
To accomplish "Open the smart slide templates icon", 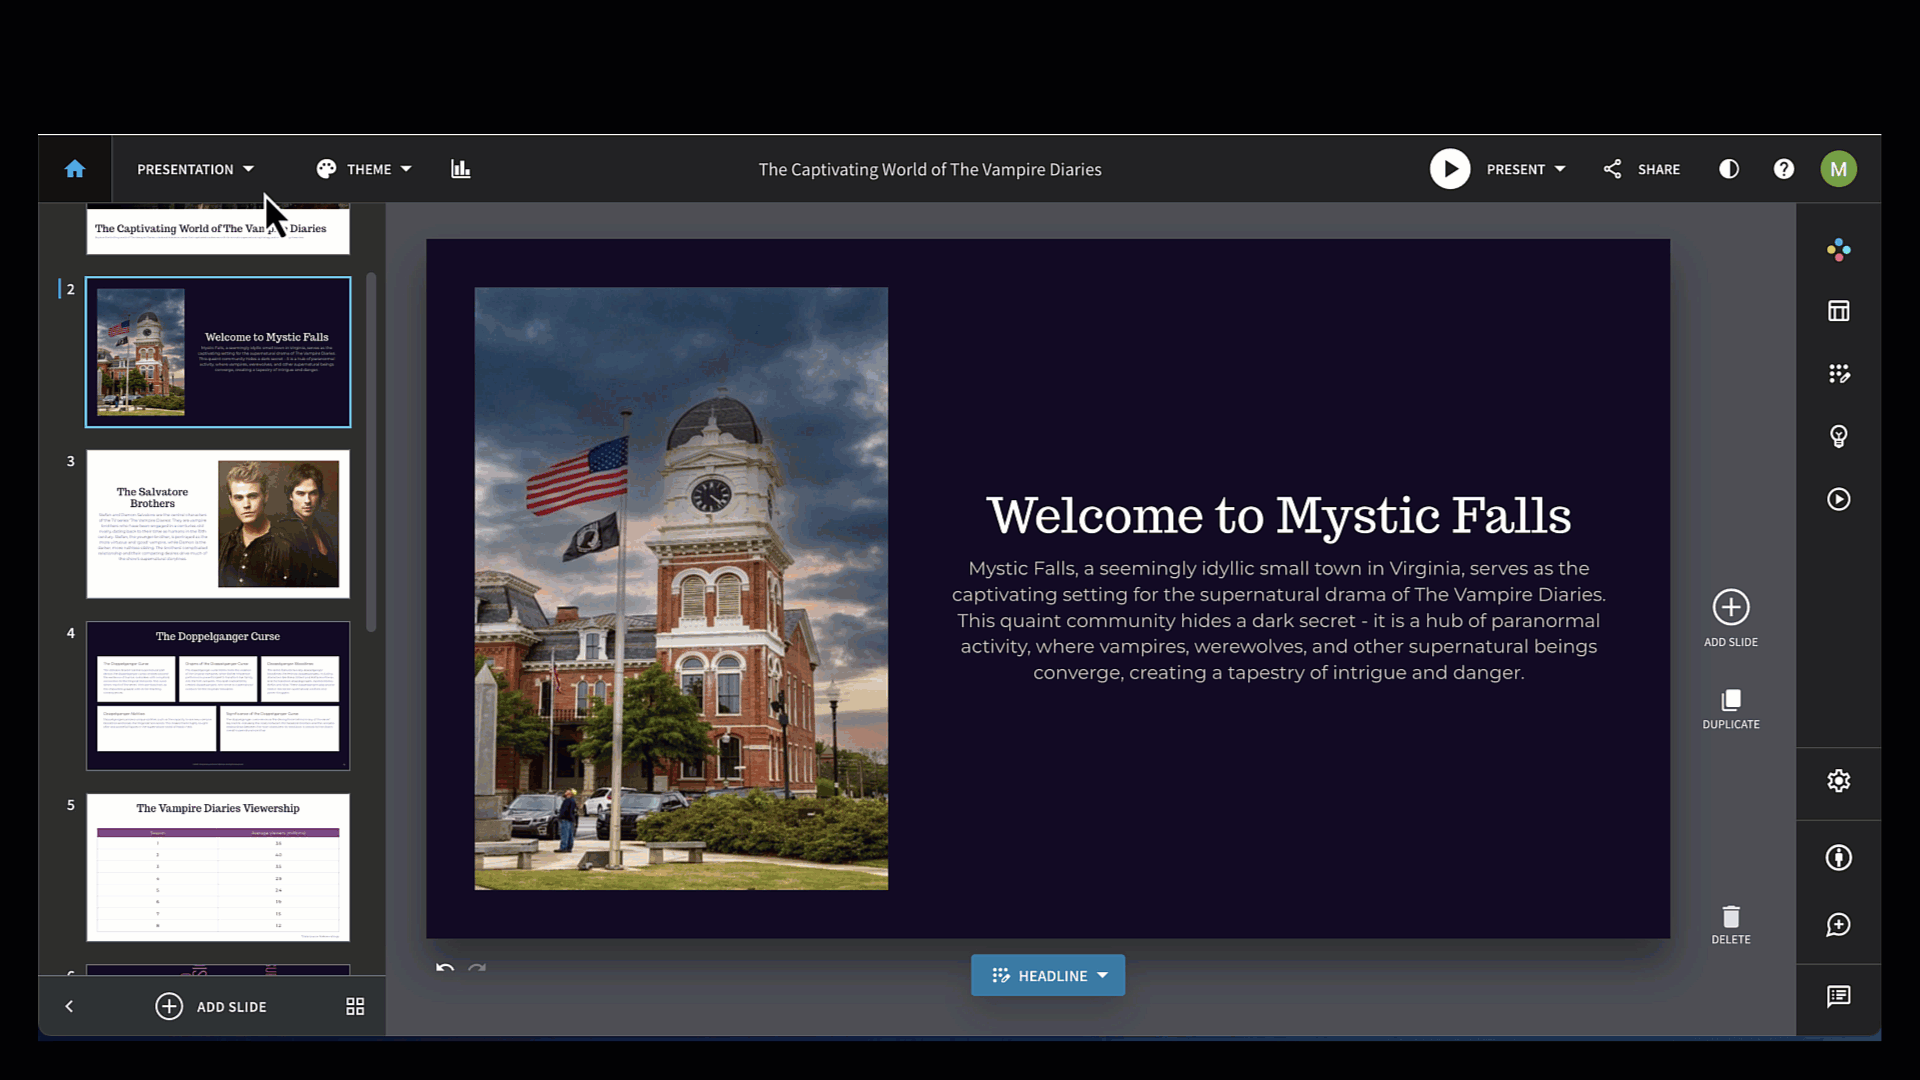I will (1838, 373).
